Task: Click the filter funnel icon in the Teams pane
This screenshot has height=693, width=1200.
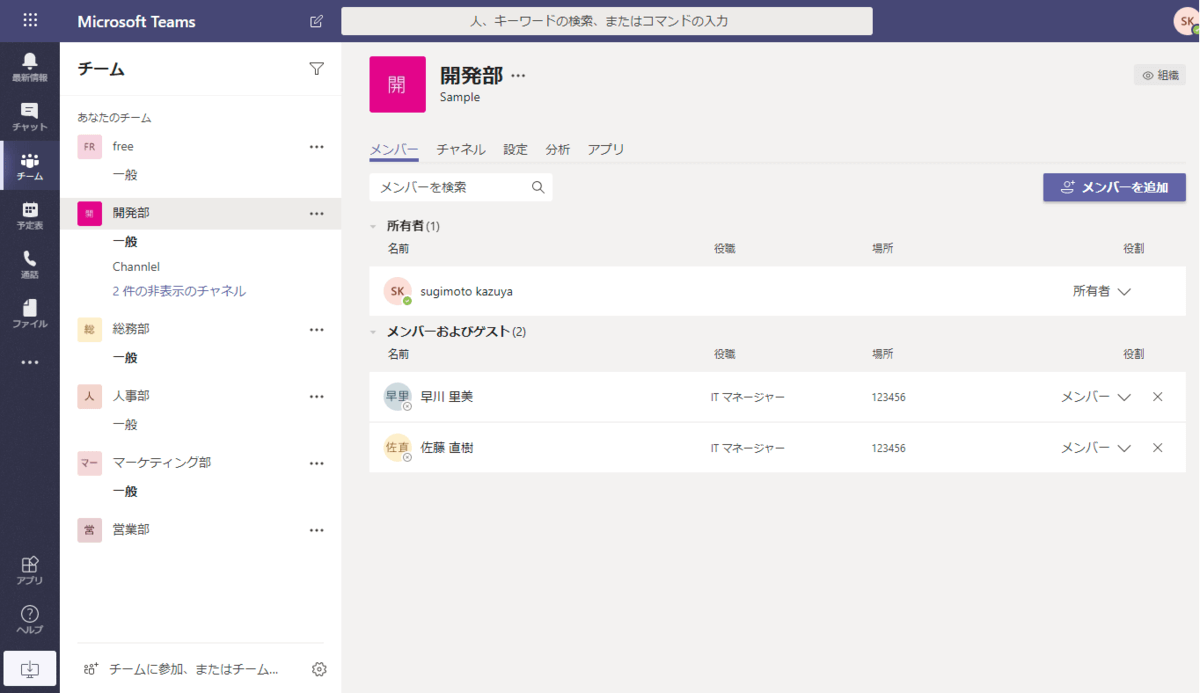Action: coord(317,69)
